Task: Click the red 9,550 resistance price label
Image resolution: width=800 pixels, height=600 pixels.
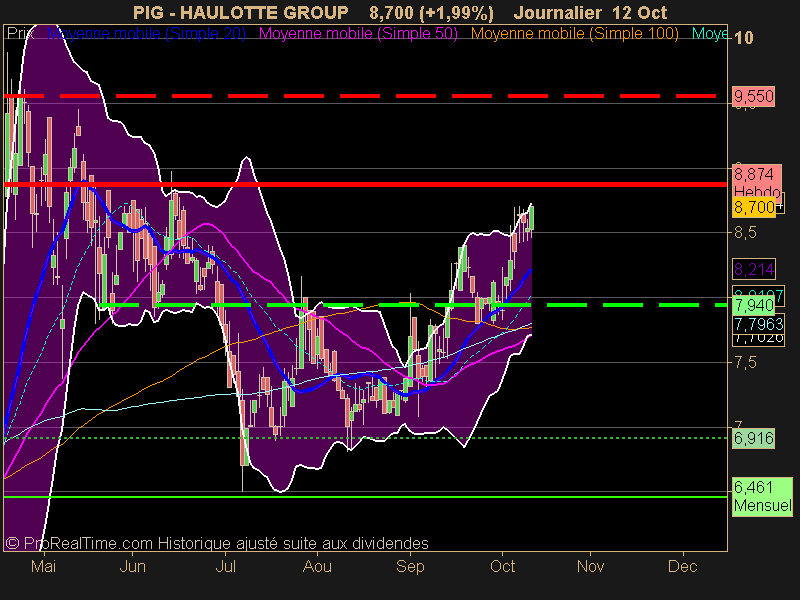Action: pos(753,96)
